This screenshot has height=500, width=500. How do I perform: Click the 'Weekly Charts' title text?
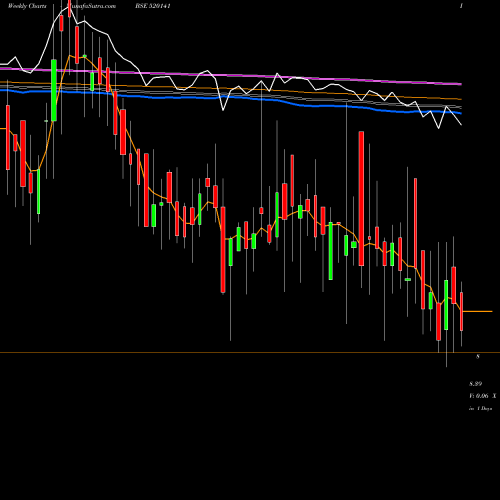[27, 6]
